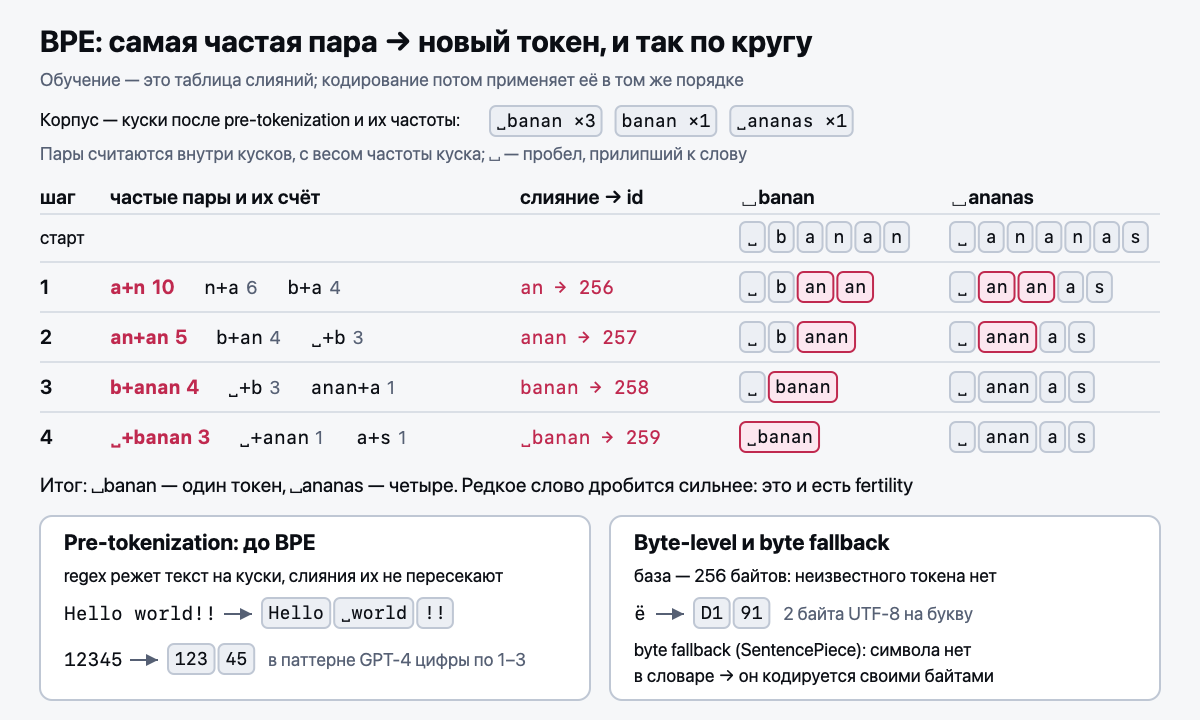
Task: Click the highlighted pair 'an+an 5'
Action: pyautogui.click(x=148, y=338)
